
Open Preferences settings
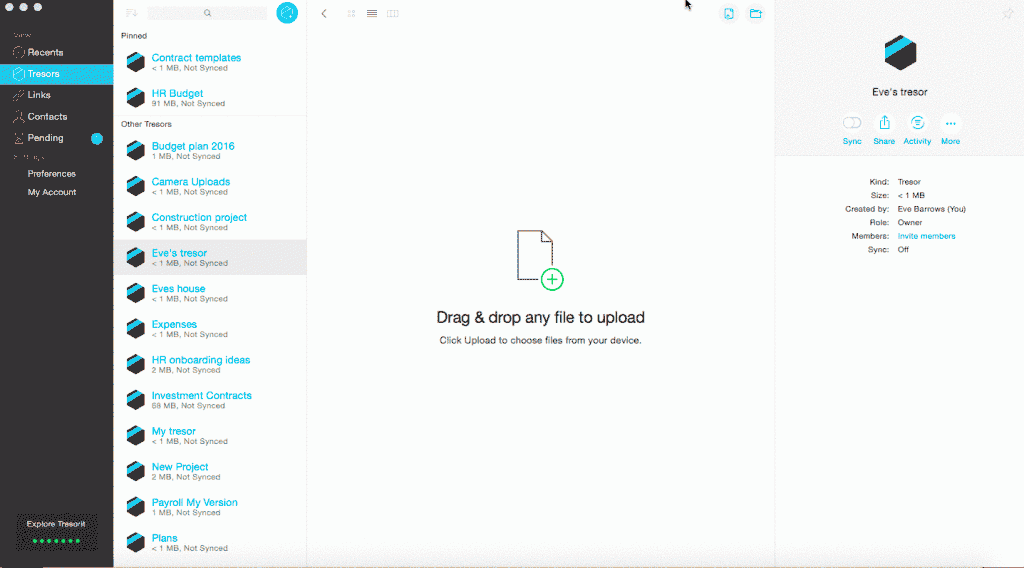(52, 174)
